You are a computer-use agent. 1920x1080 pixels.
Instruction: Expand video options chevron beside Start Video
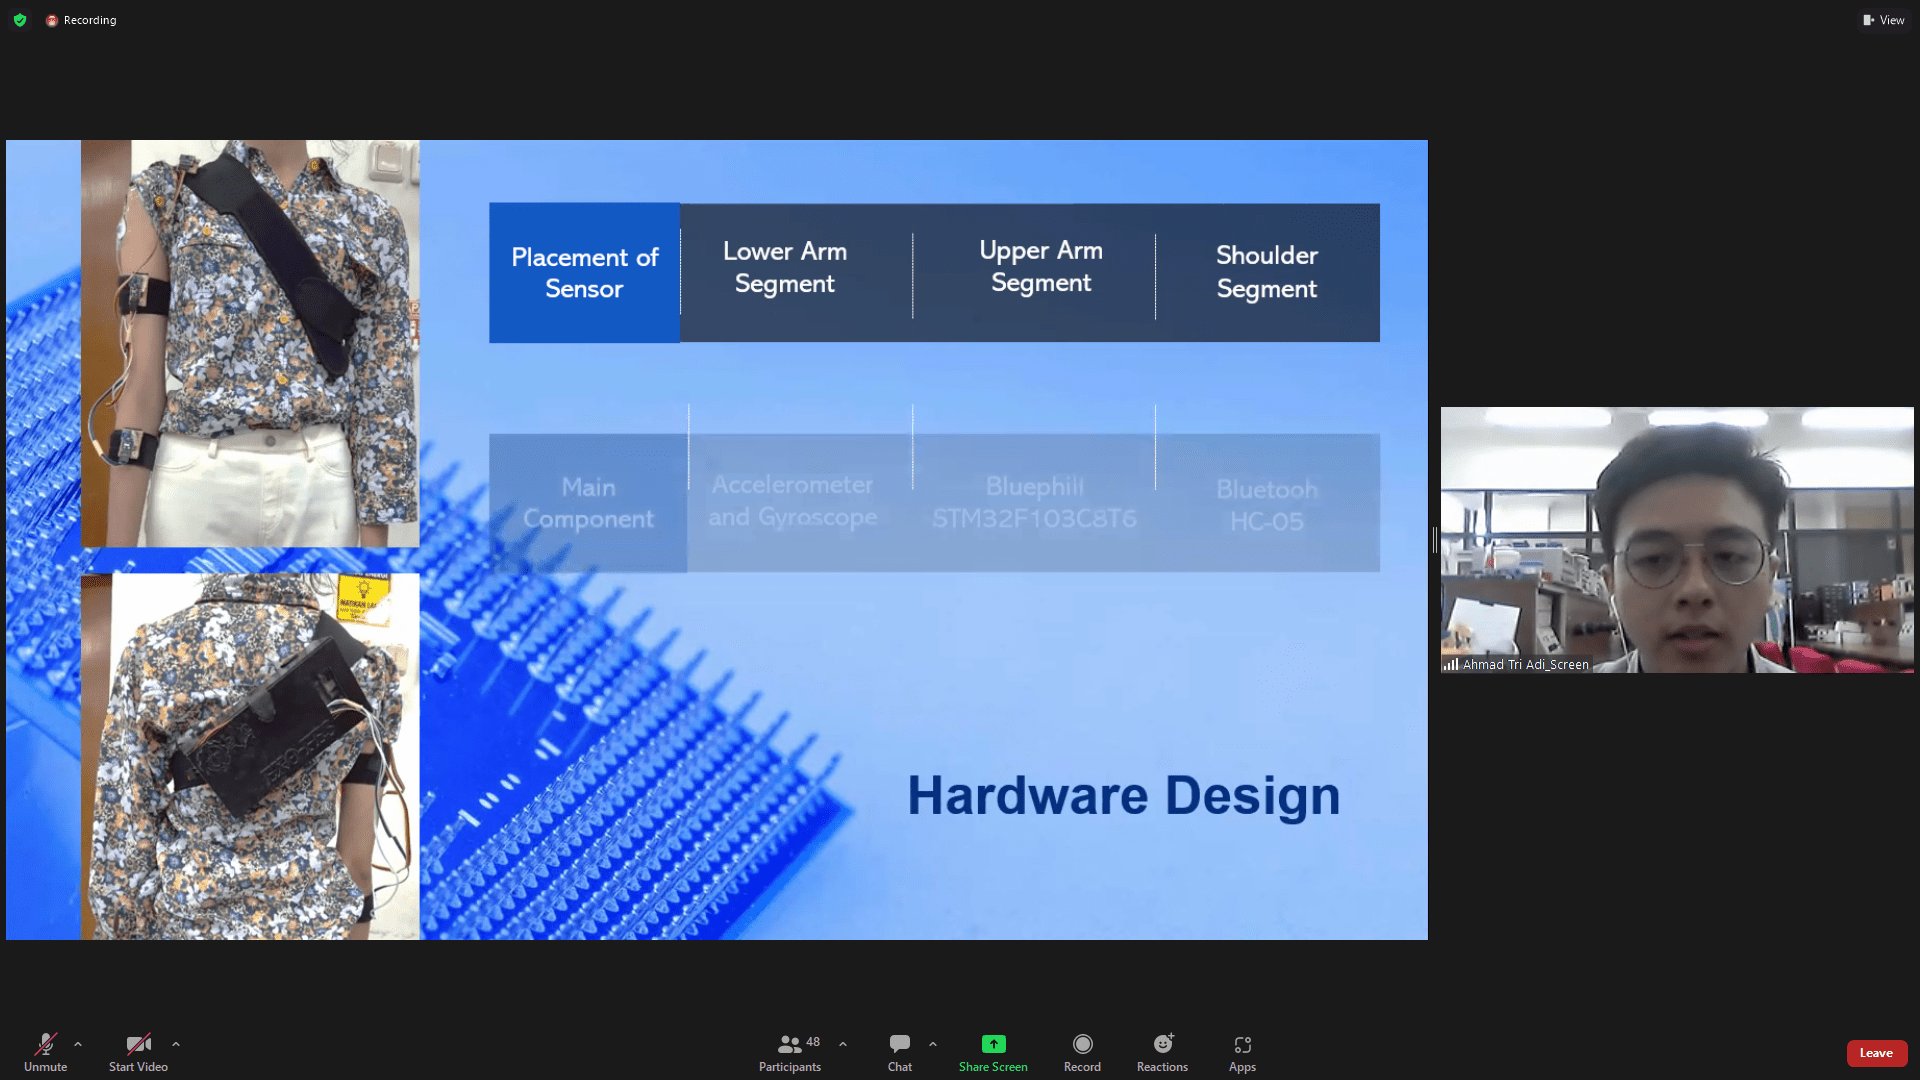176,1044
